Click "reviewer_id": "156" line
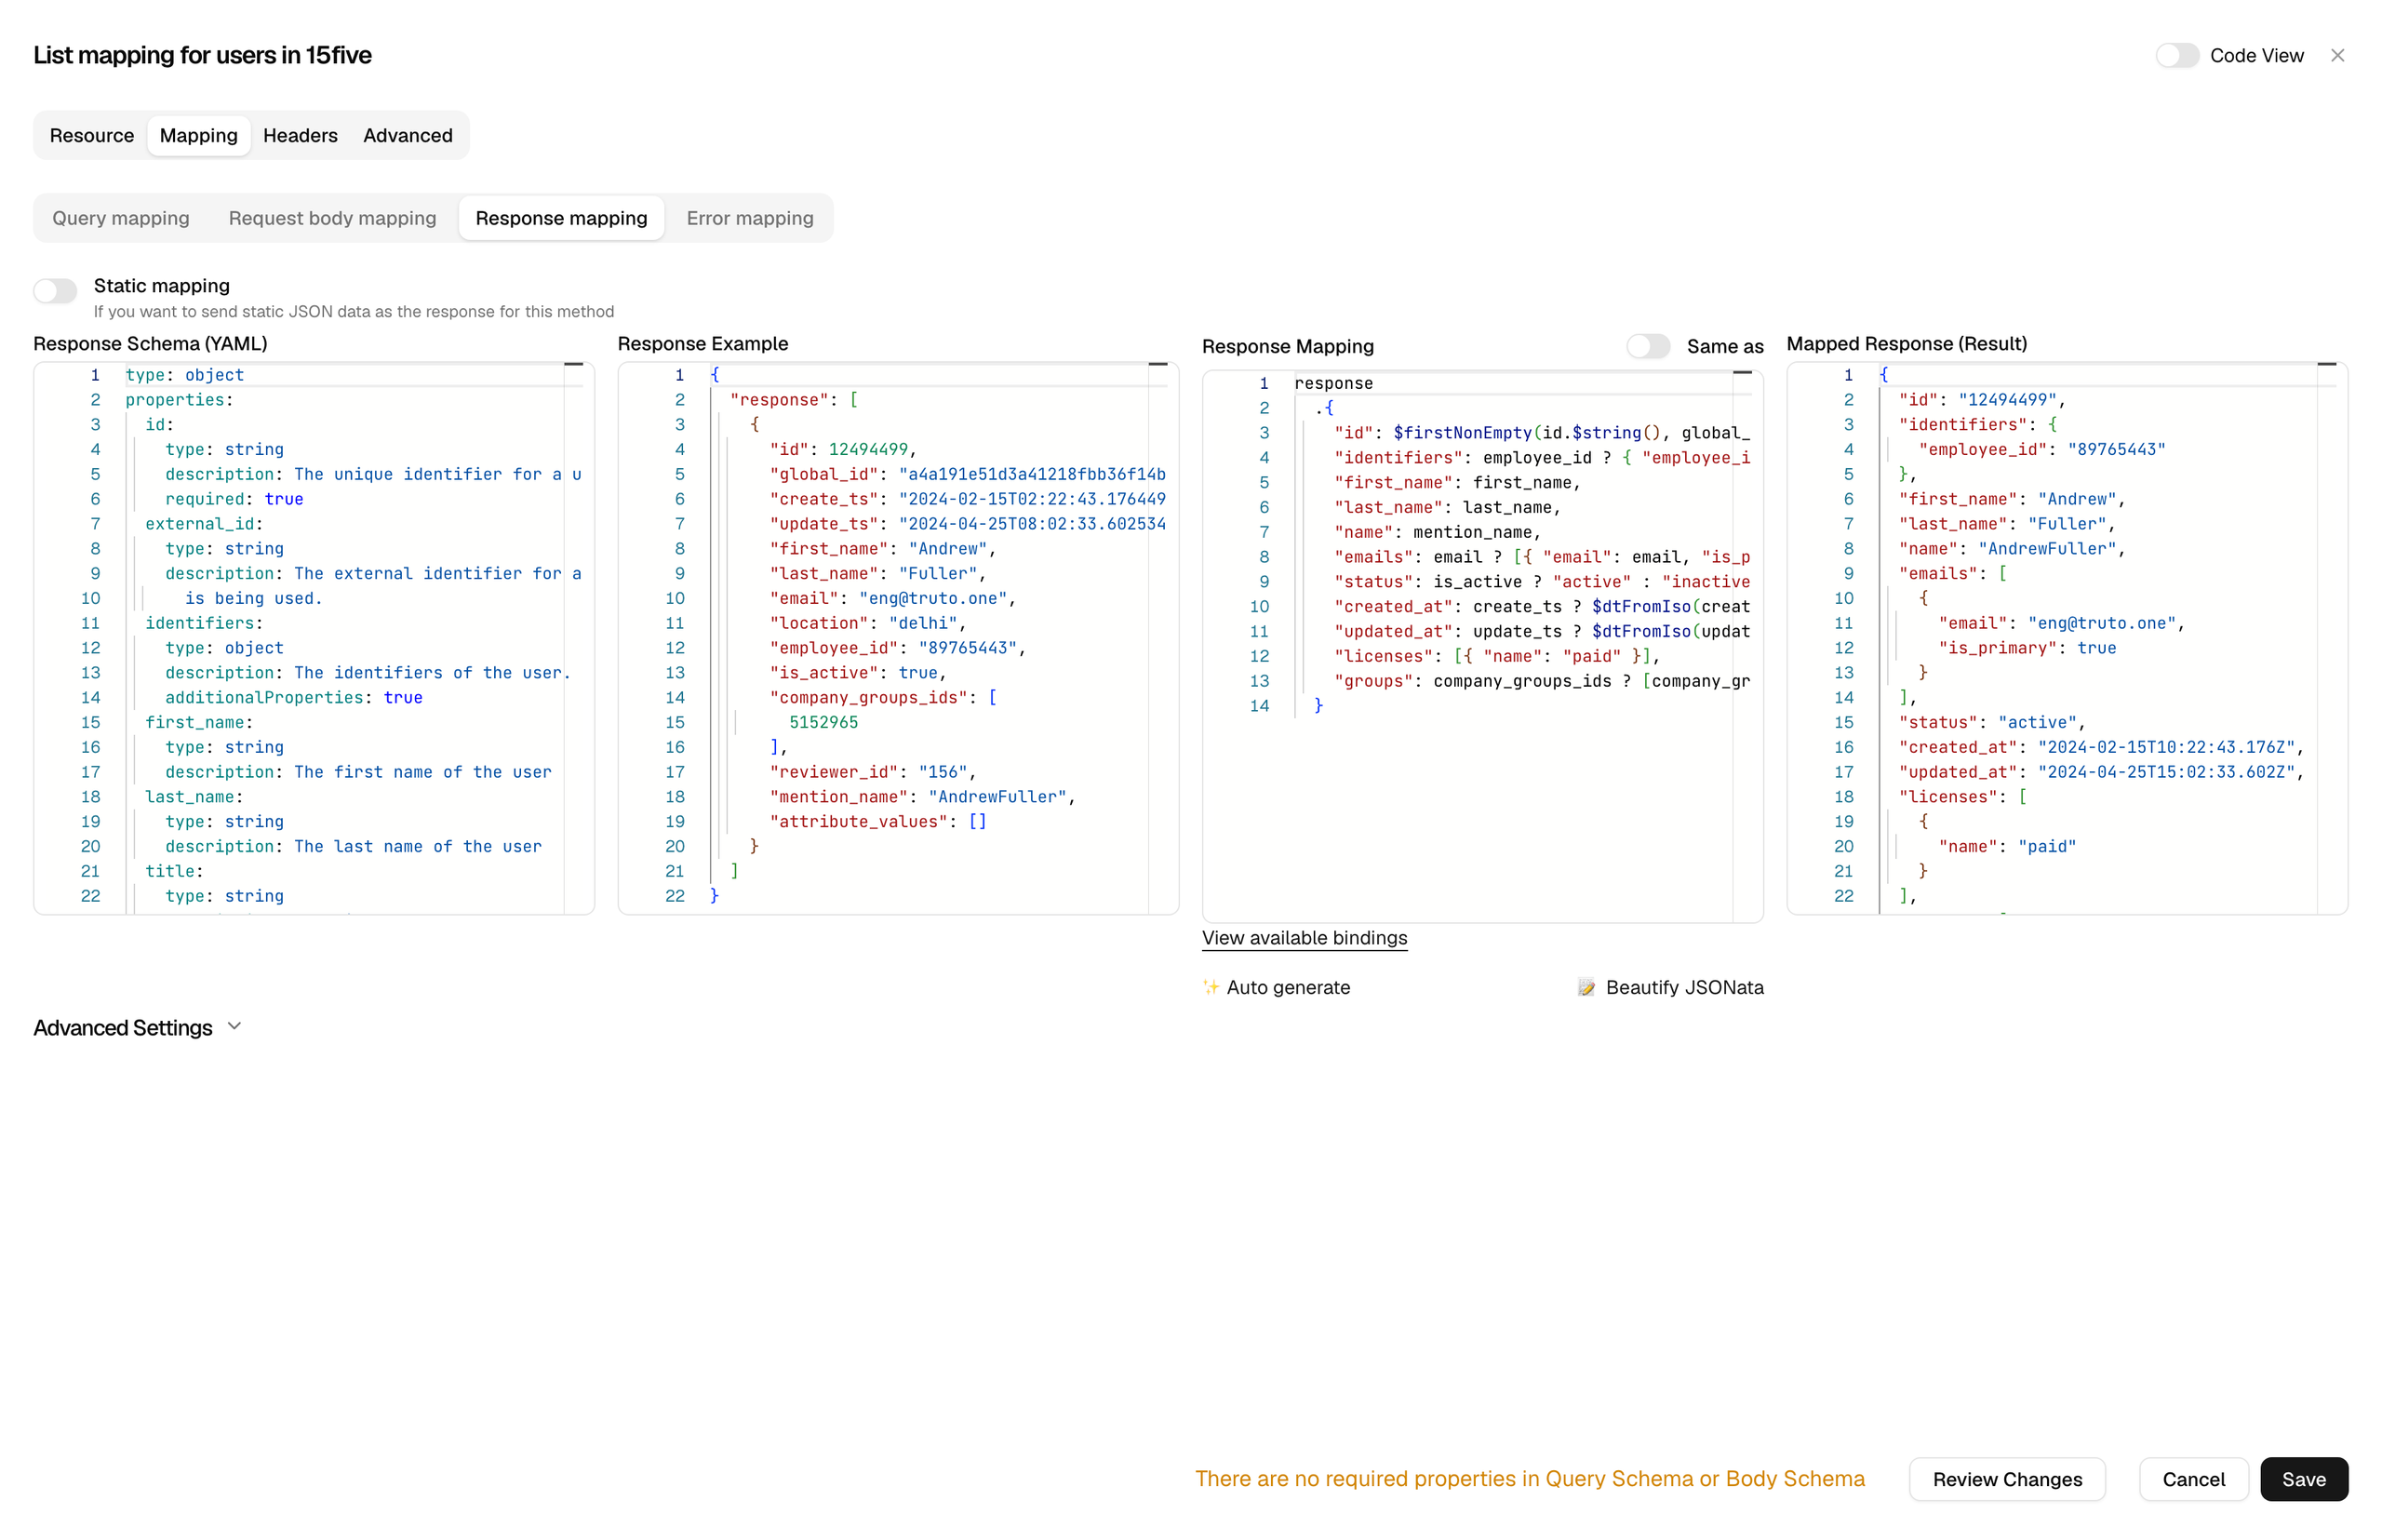Screen dimensions: 2382x1540 pos(871,772)
